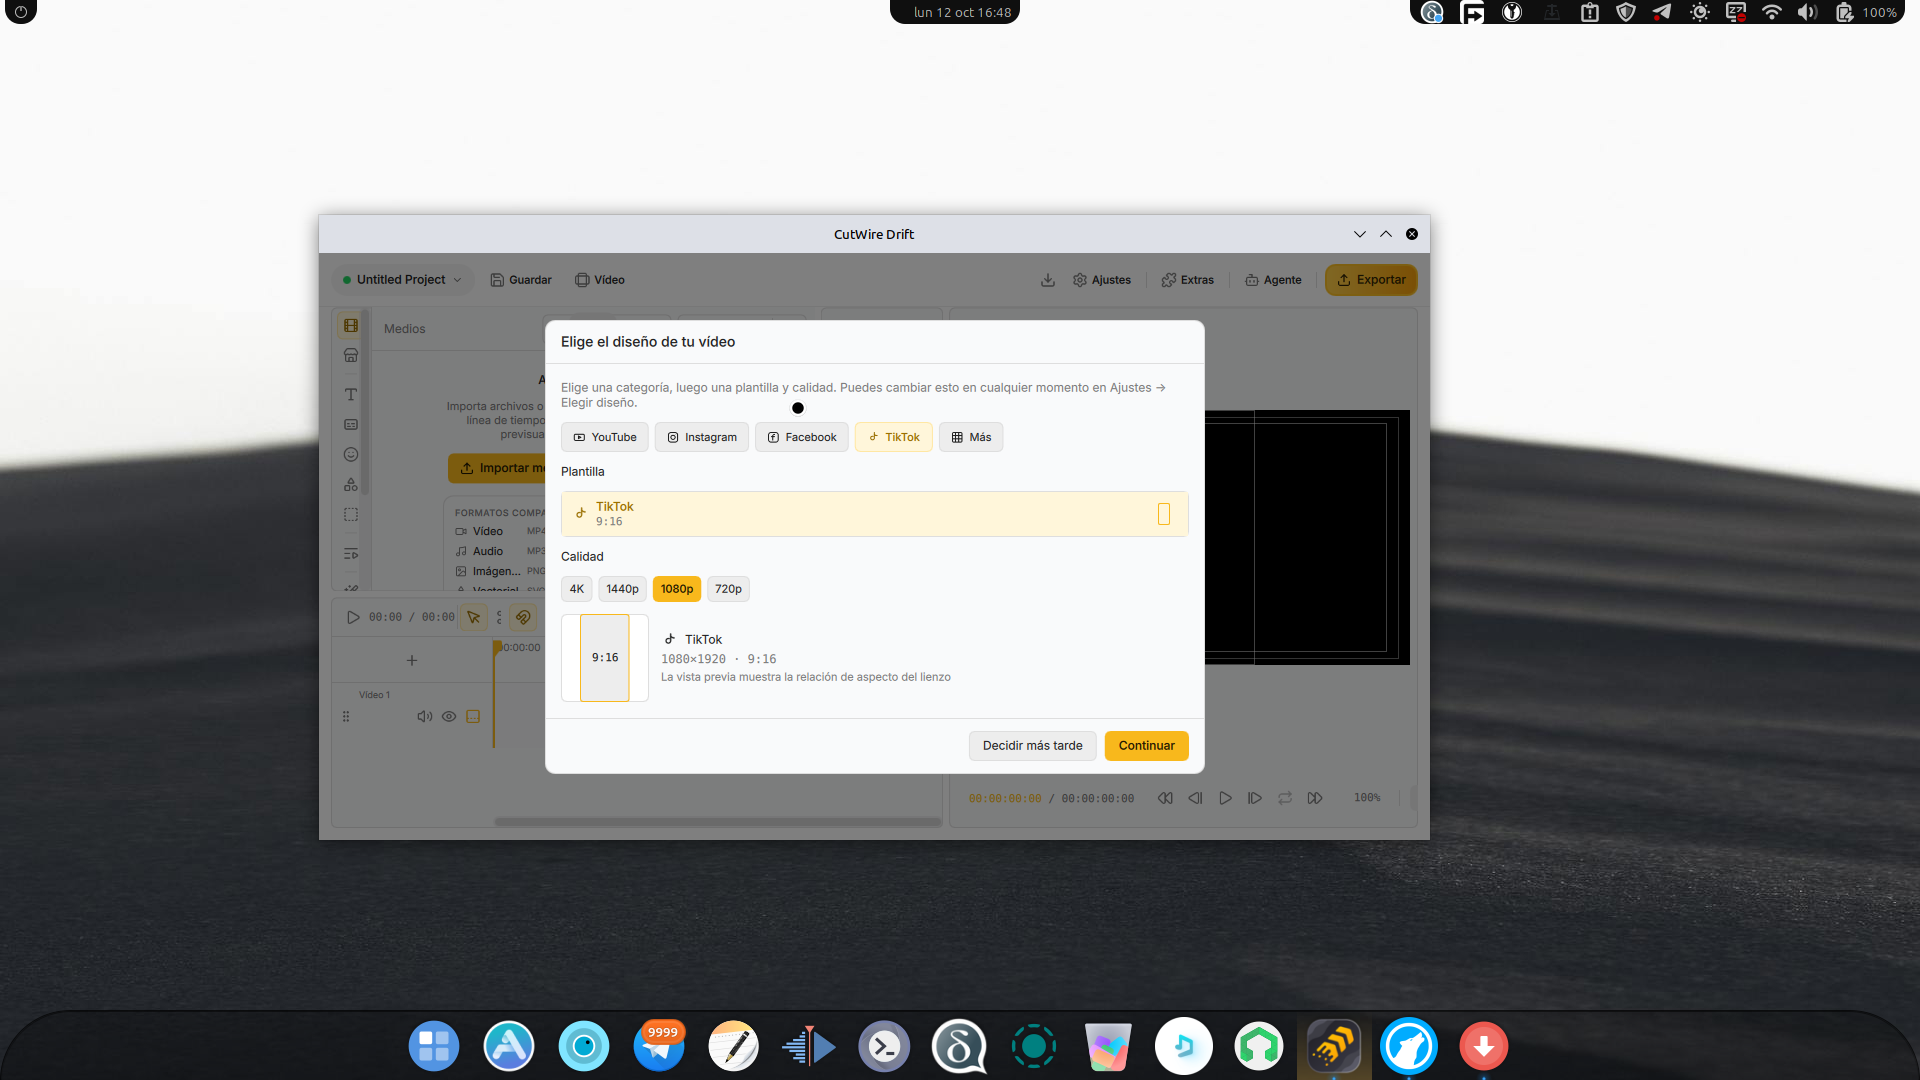Hide the Video 1 track with eye
The height and width of the screenshot is (1080, 1920).
pyautogui.click(x=449, y=716)
